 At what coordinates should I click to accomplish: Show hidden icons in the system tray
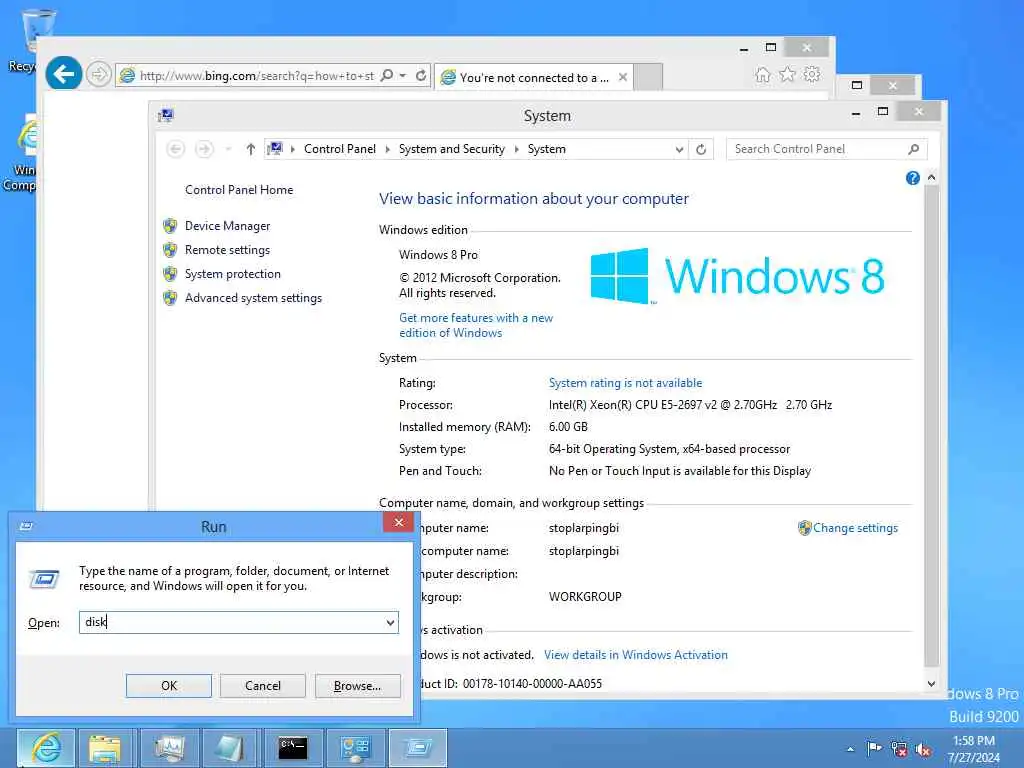pyautogui.click(x=850, y=749)
